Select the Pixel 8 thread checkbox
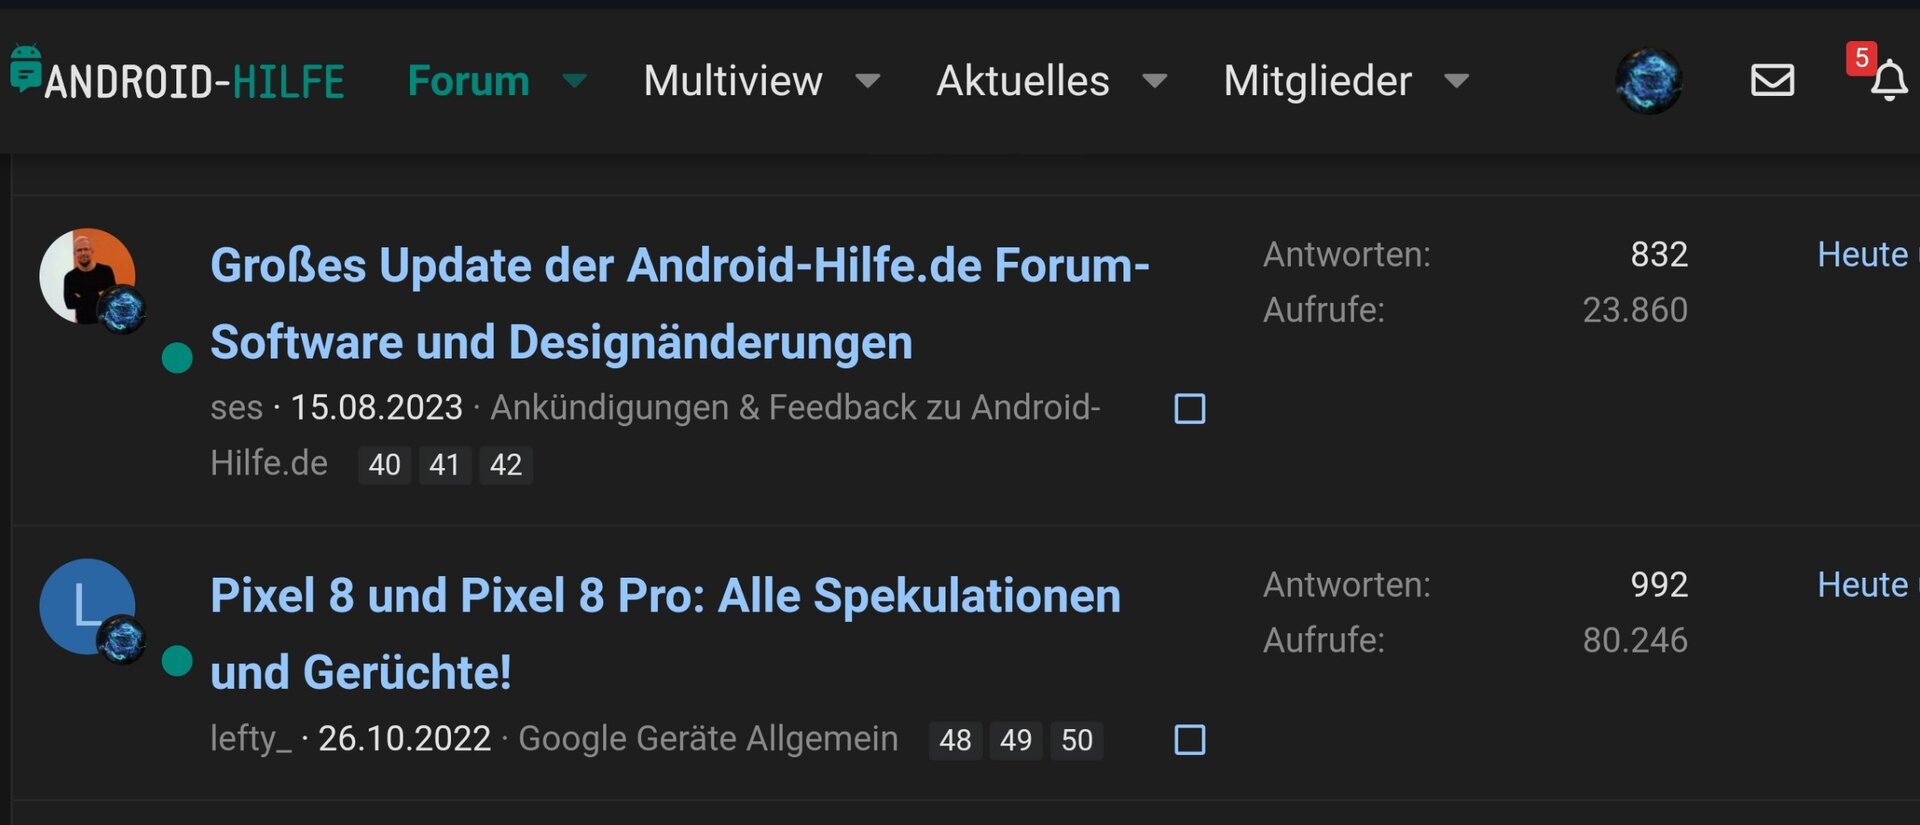This screenshot has width=1920, height=825. pos(1189,740)
